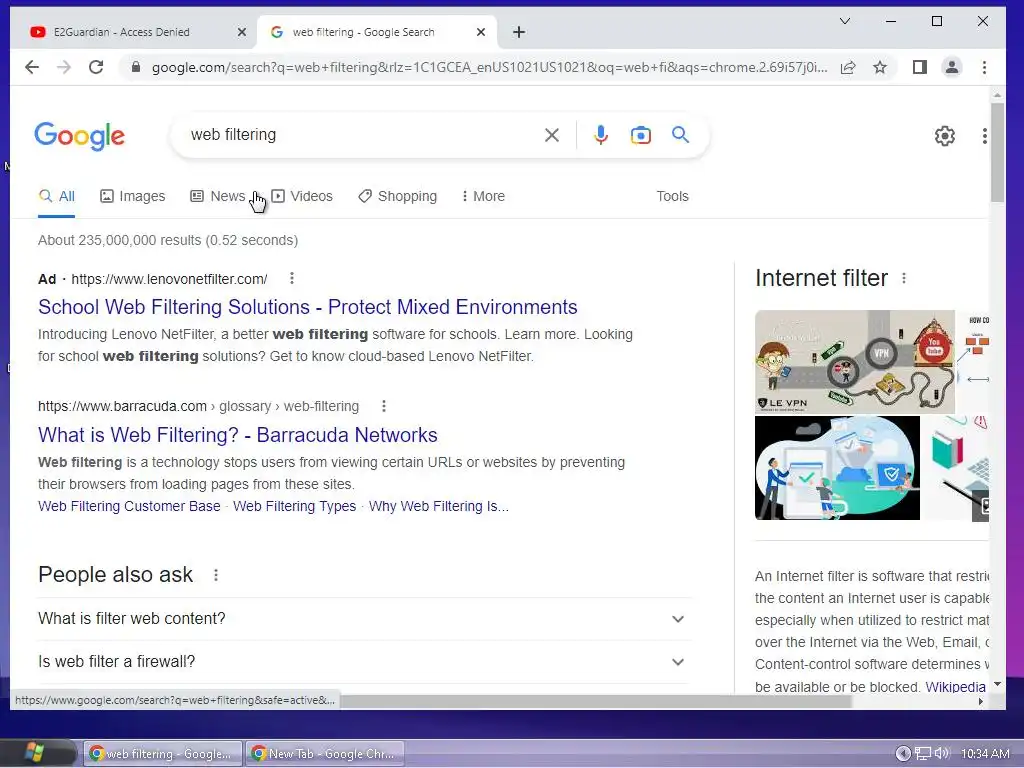This screenshot has width=1024, height=768.
Task: Search by image with the camera icon
Action: 641,135
